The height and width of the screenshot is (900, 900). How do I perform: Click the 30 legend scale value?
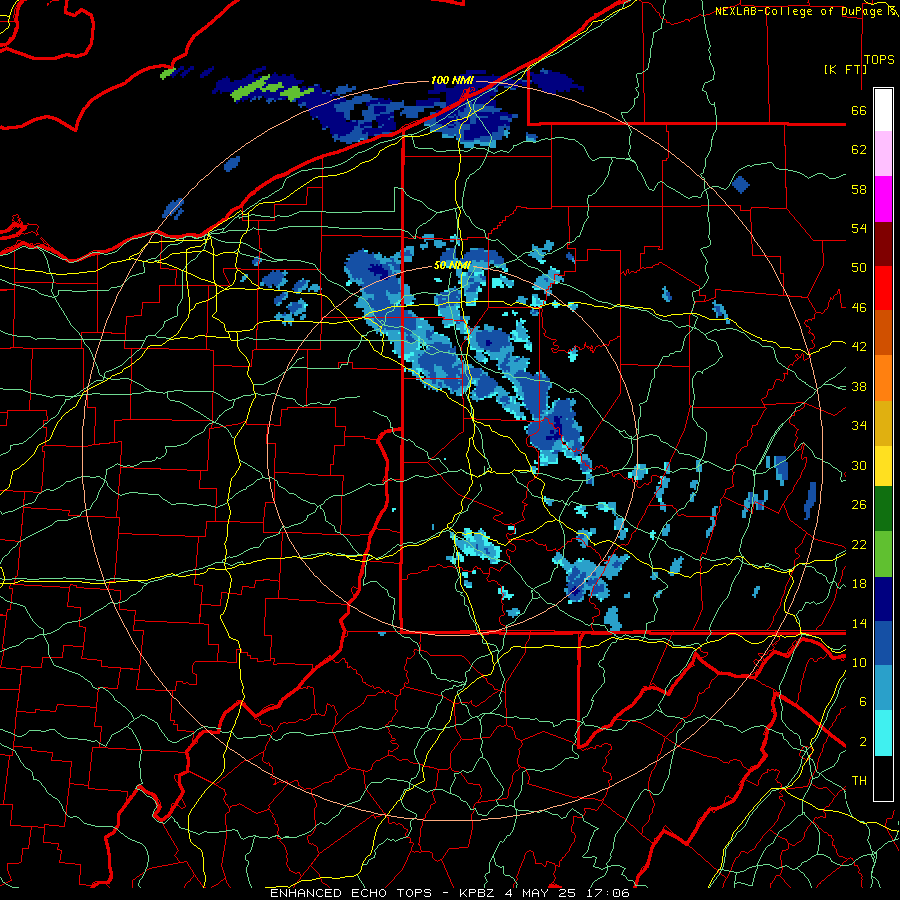(x=859, y=465)
